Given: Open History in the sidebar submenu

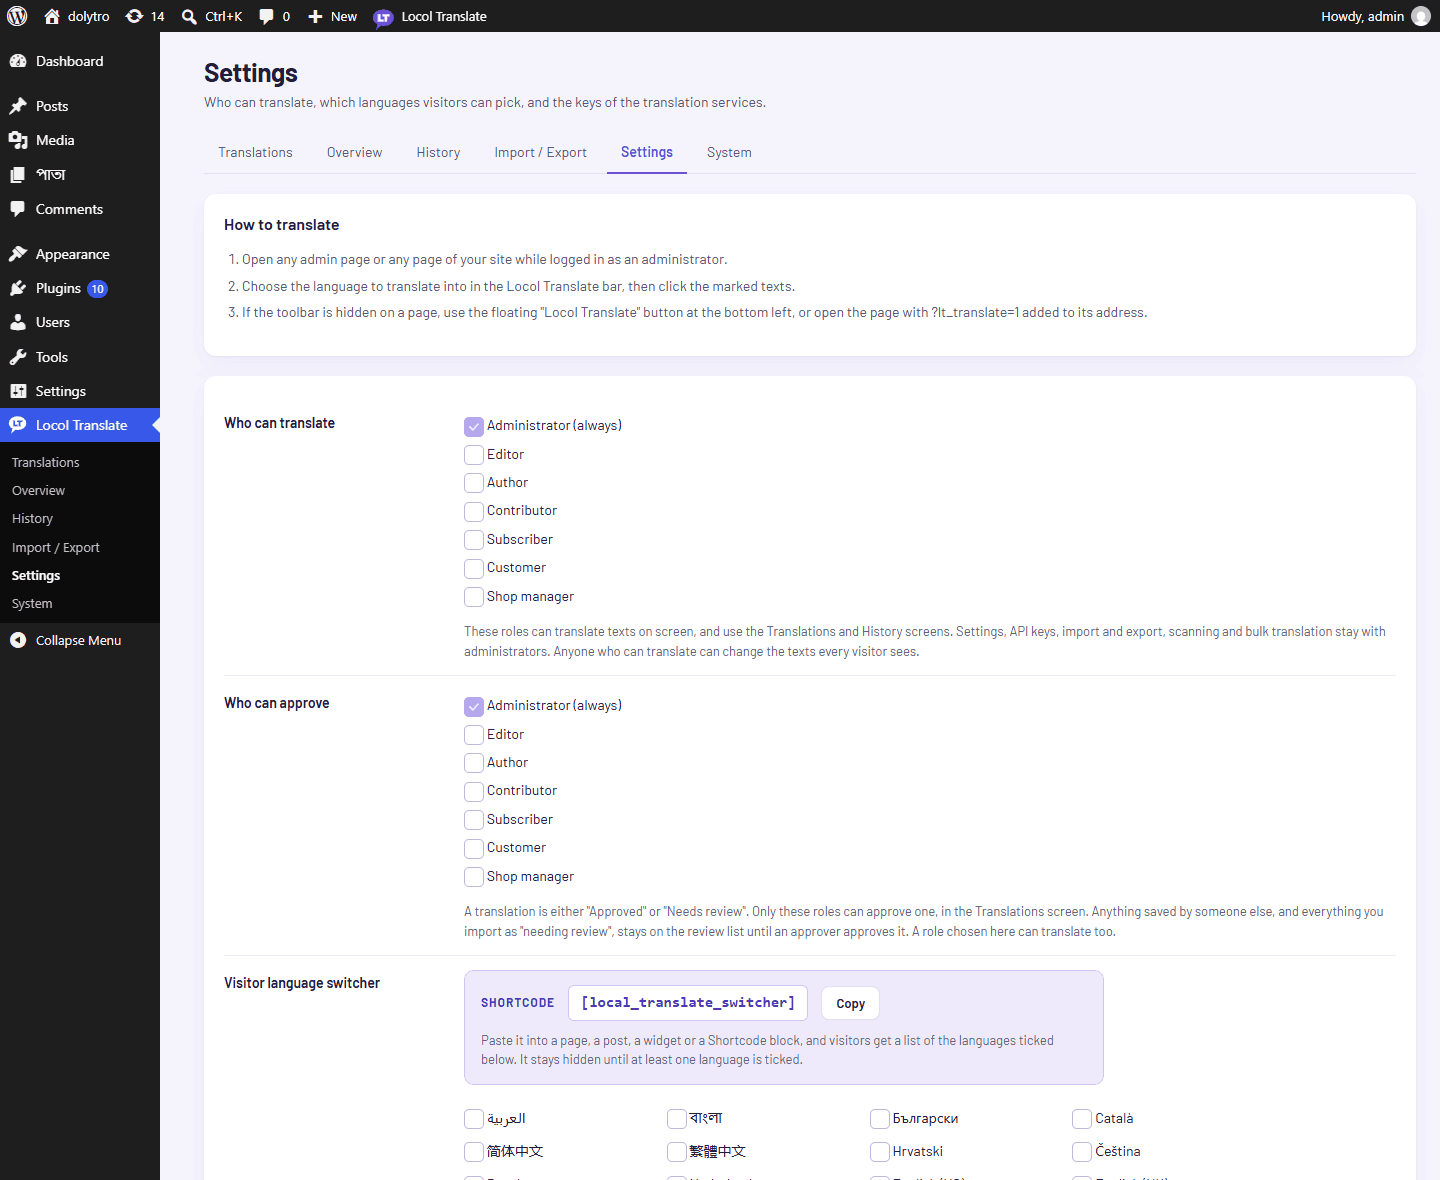Looking at the screenshot, I should (x=32, y=518).
